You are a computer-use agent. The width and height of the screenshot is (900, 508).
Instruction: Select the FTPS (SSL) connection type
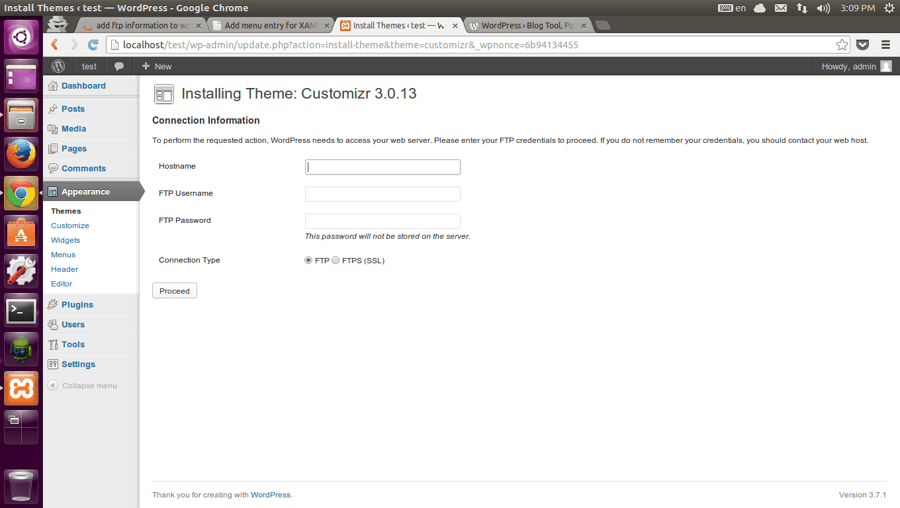tap(336, 260)
